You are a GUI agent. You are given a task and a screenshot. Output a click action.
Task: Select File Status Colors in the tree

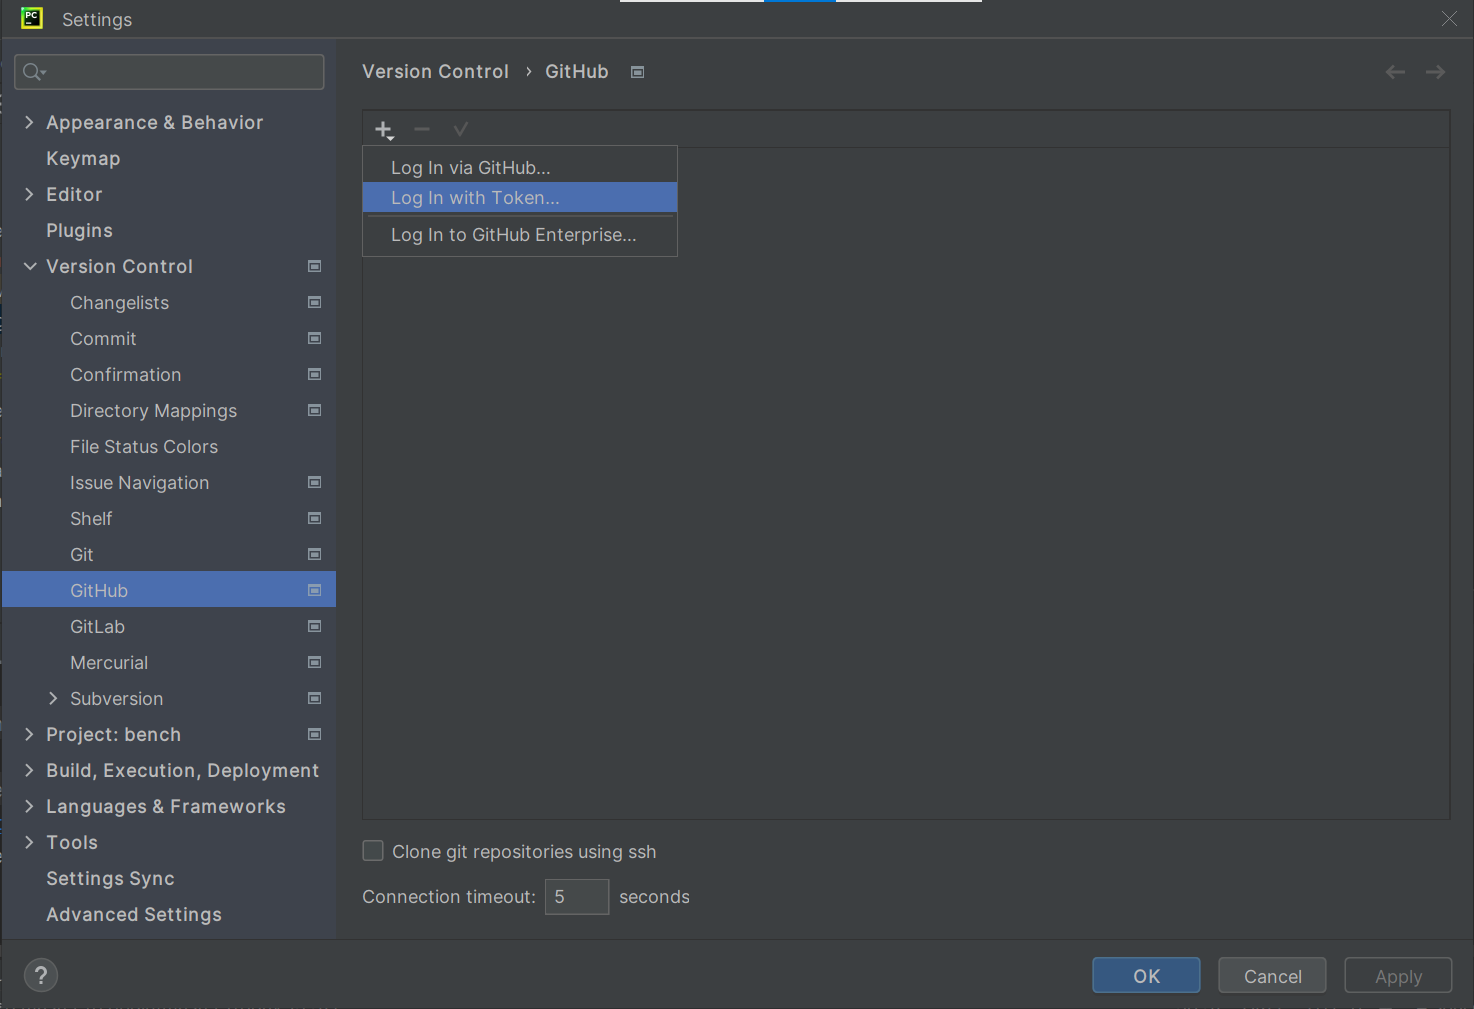pyautogui.click(x=144, y=446)
